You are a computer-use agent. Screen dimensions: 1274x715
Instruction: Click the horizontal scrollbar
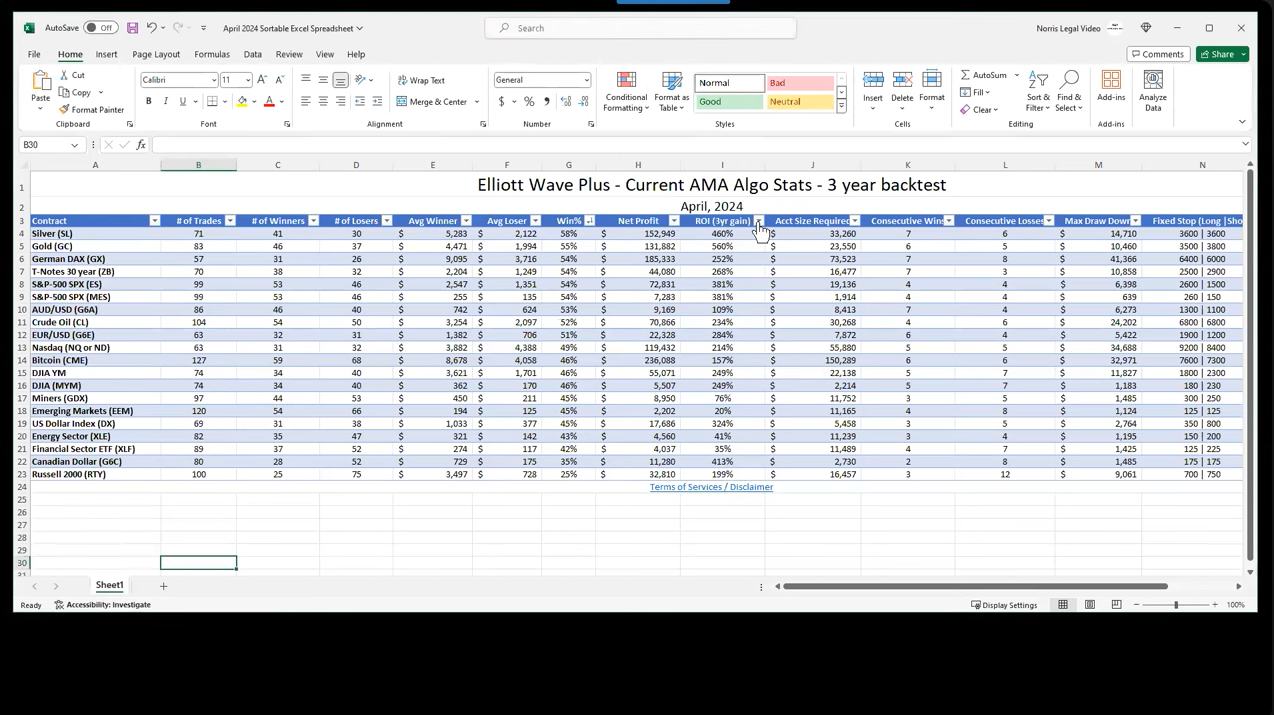point(975,587)
